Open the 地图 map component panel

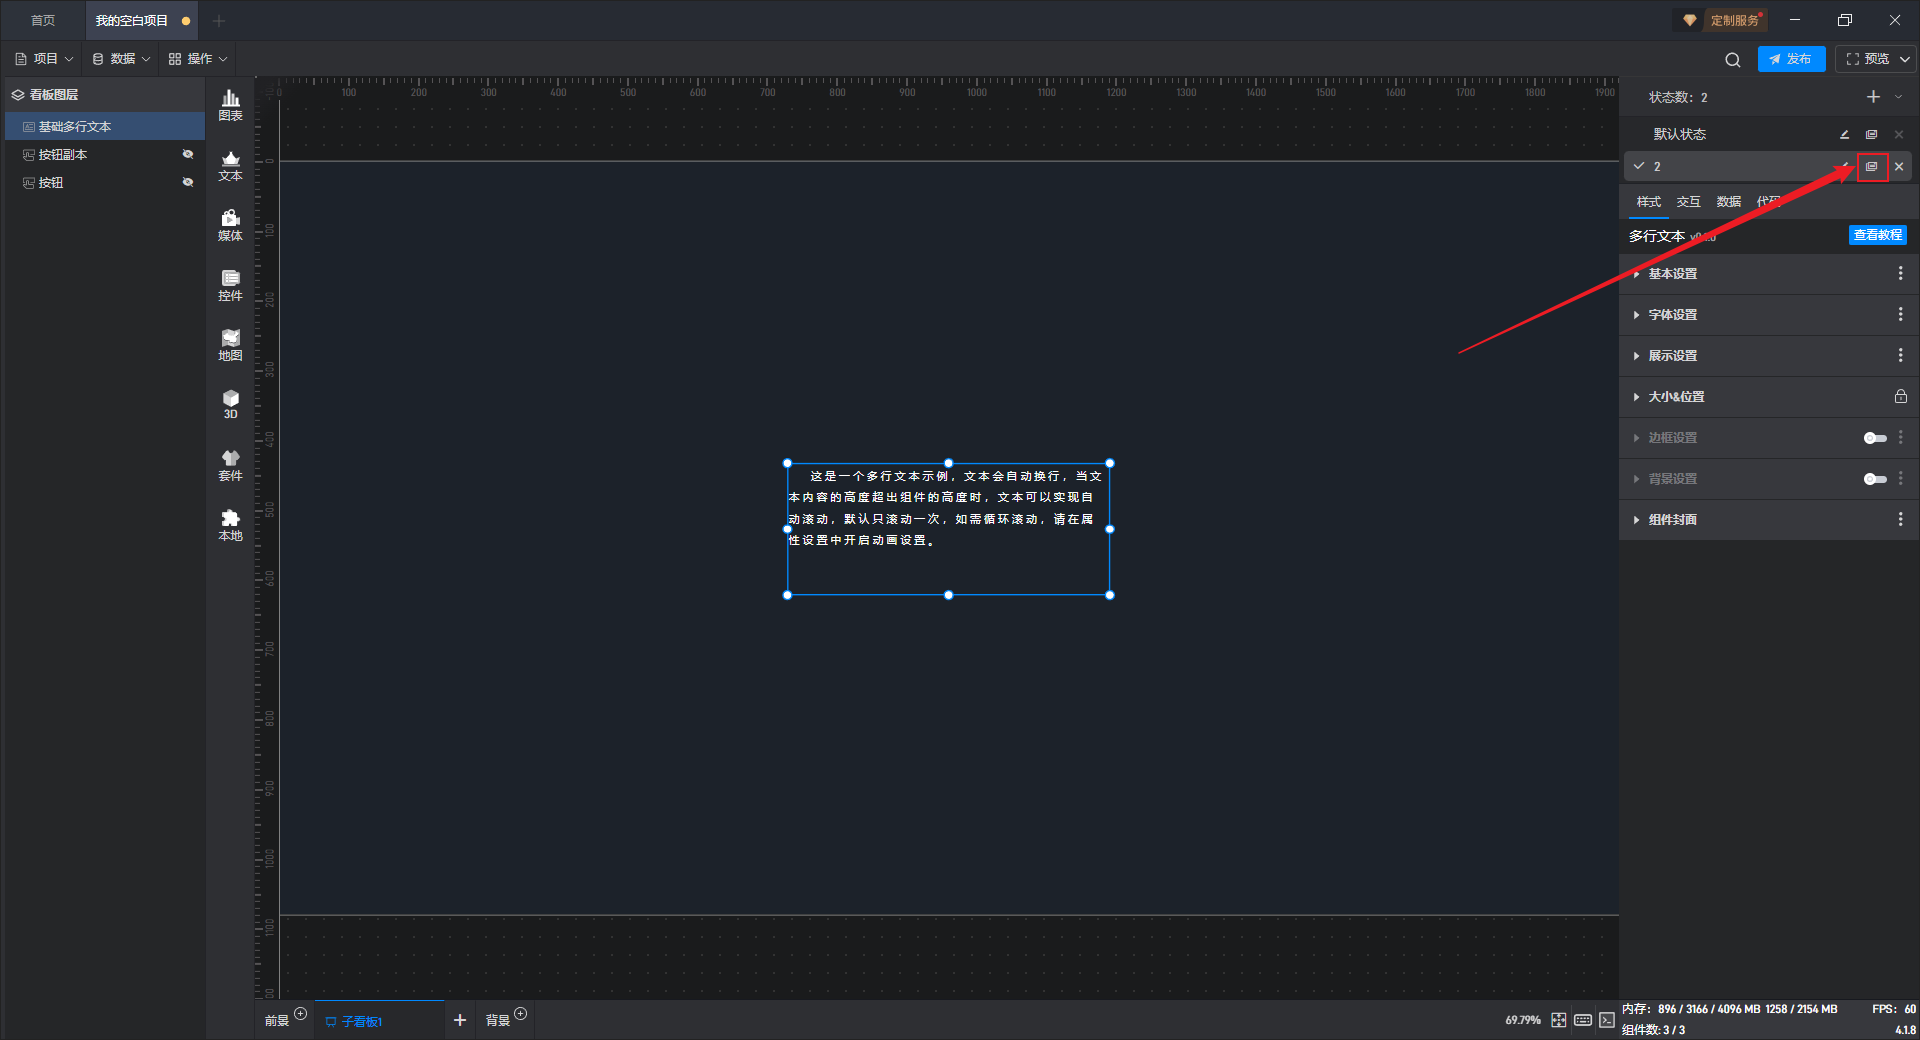click(x=230, y=345)
